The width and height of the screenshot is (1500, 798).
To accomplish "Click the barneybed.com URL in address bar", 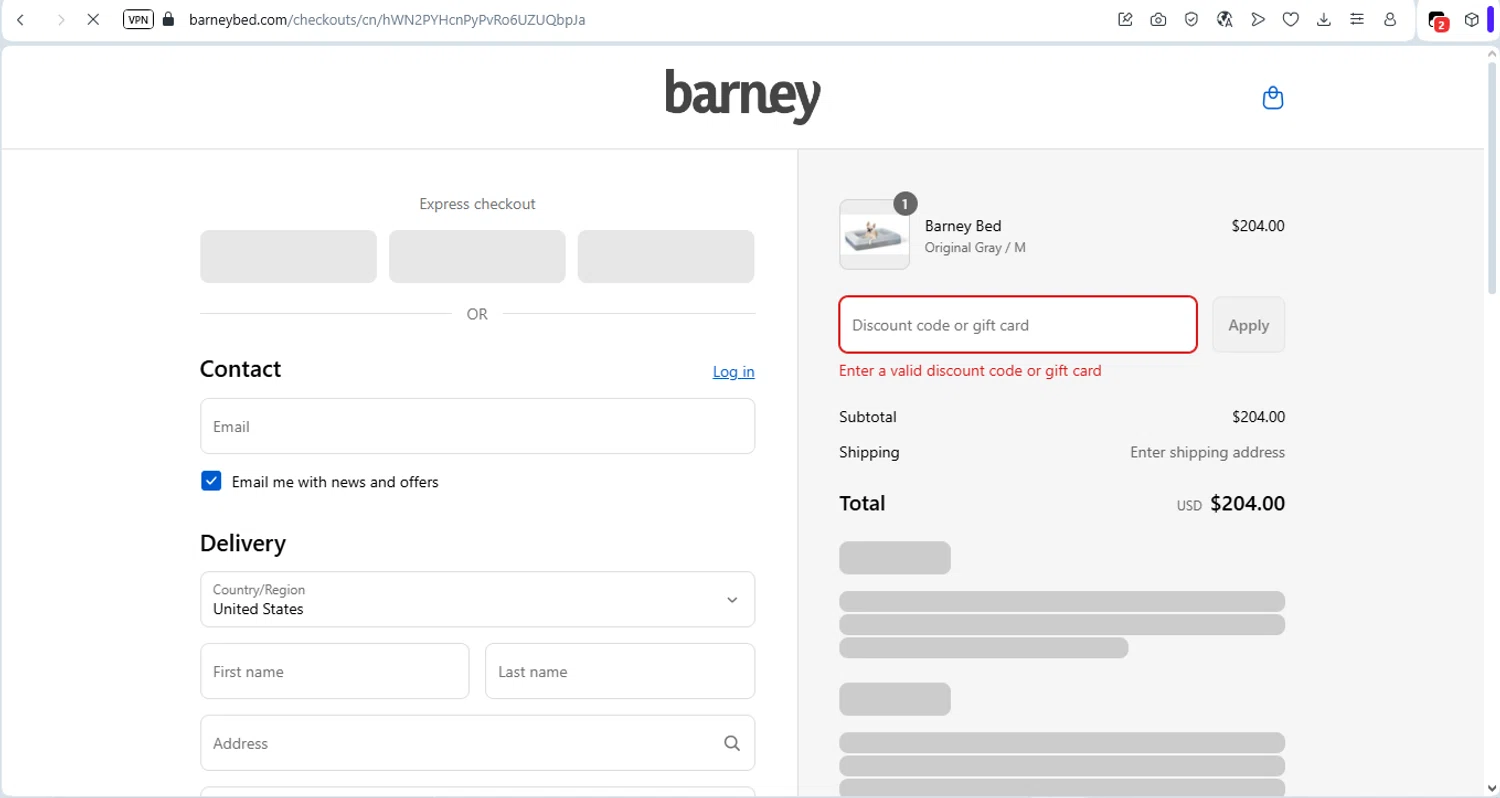I will (x=387, y=19).
